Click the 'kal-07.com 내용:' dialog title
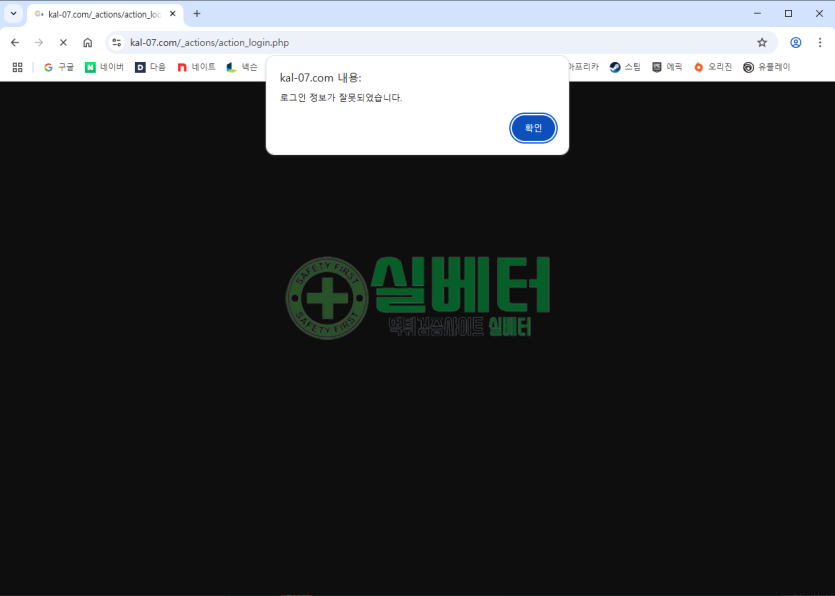 pos(321,78)
